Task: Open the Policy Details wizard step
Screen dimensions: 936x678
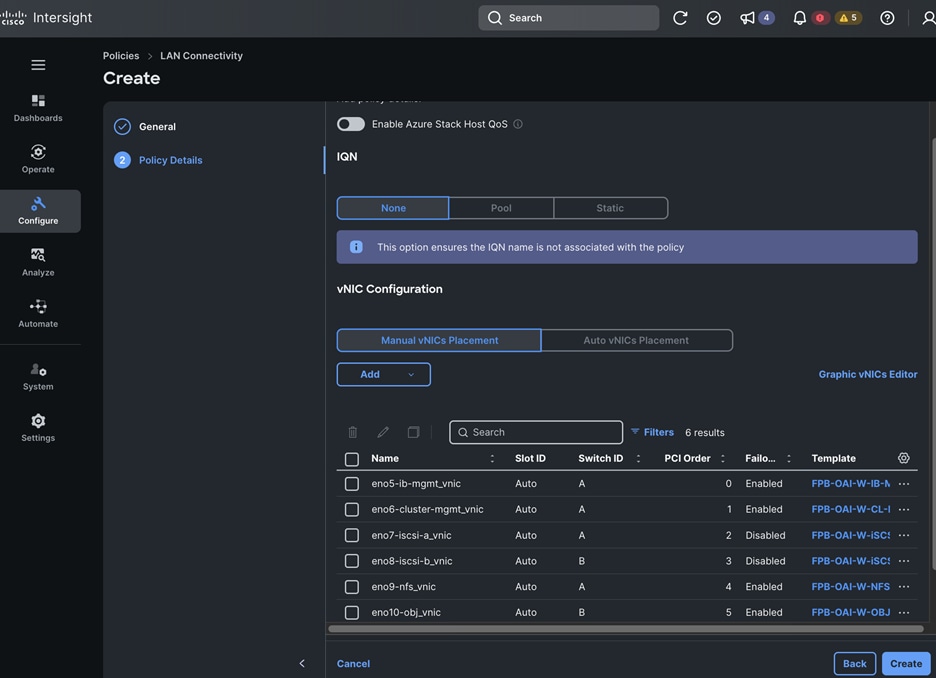Action: [x=158, y=160]
